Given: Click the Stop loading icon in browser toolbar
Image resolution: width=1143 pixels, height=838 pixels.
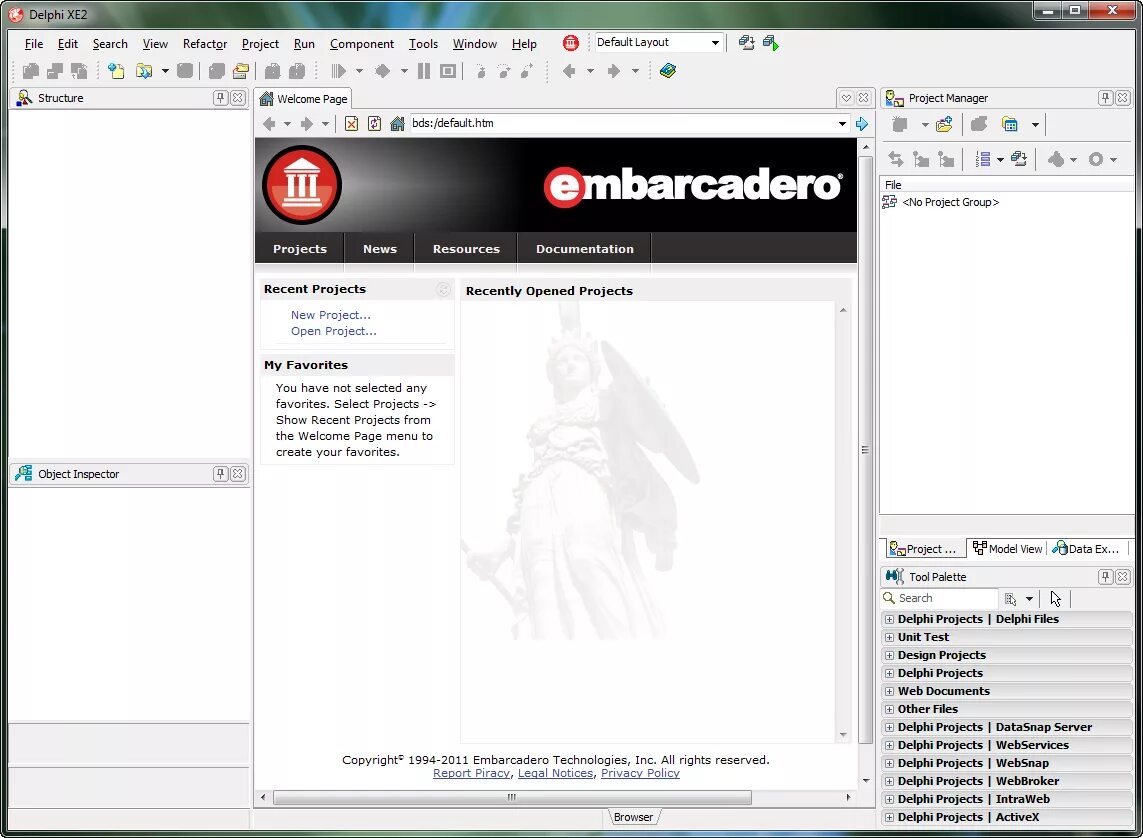Looking at the screenshot, I should pos(351,124).
